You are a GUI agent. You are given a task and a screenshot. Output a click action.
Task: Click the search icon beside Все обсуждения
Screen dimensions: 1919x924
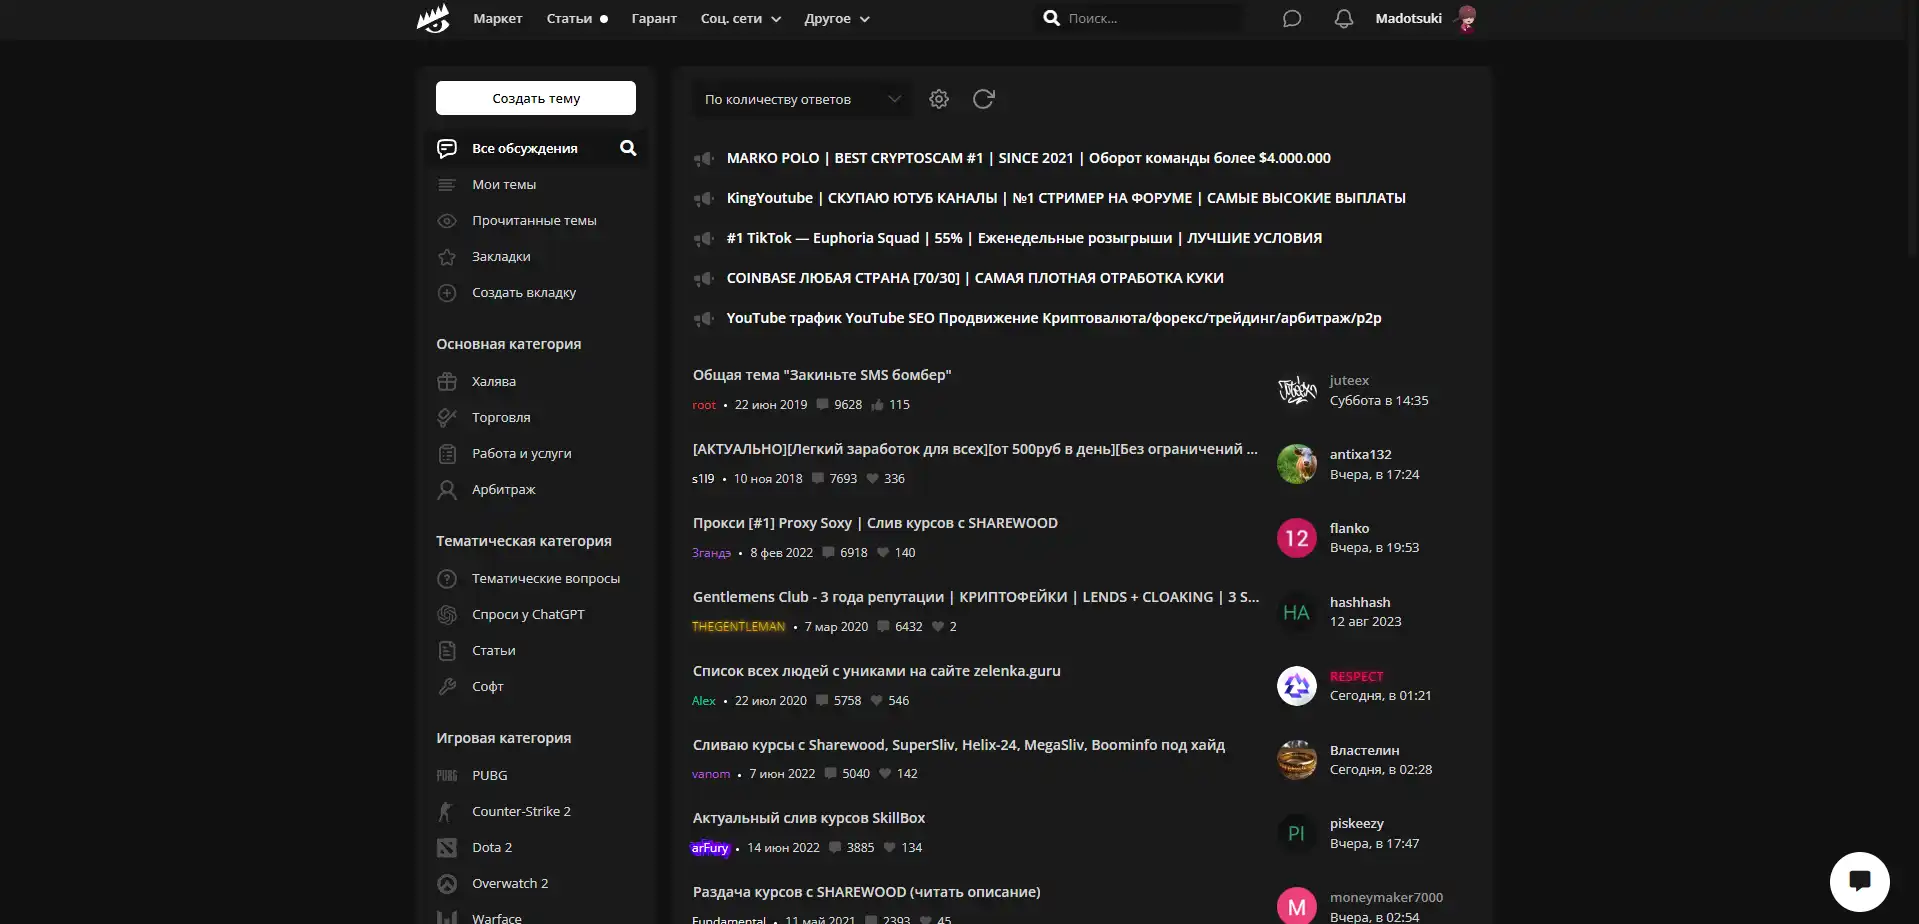pos(628,148)
